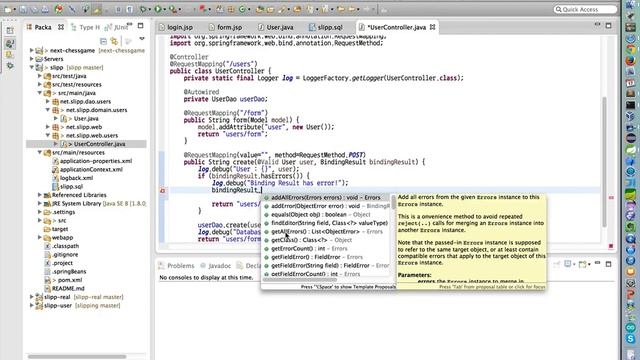
Task: Maximize the editor area
Action: [609, 25]
